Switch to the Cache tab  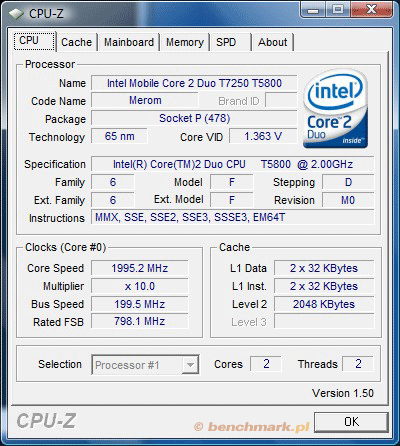pos(77,42)
